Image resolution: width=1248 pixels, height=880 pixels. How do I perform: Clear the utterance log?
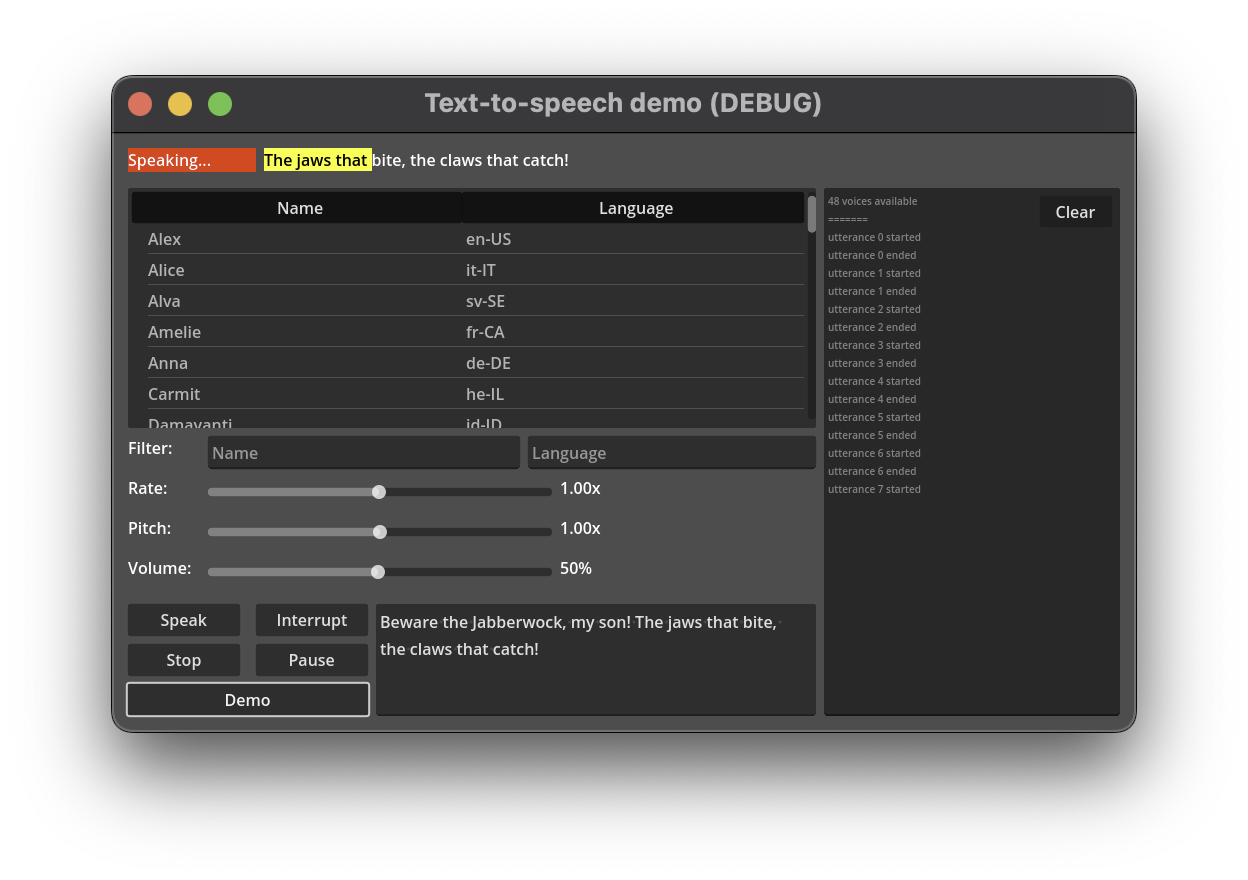1075,211
